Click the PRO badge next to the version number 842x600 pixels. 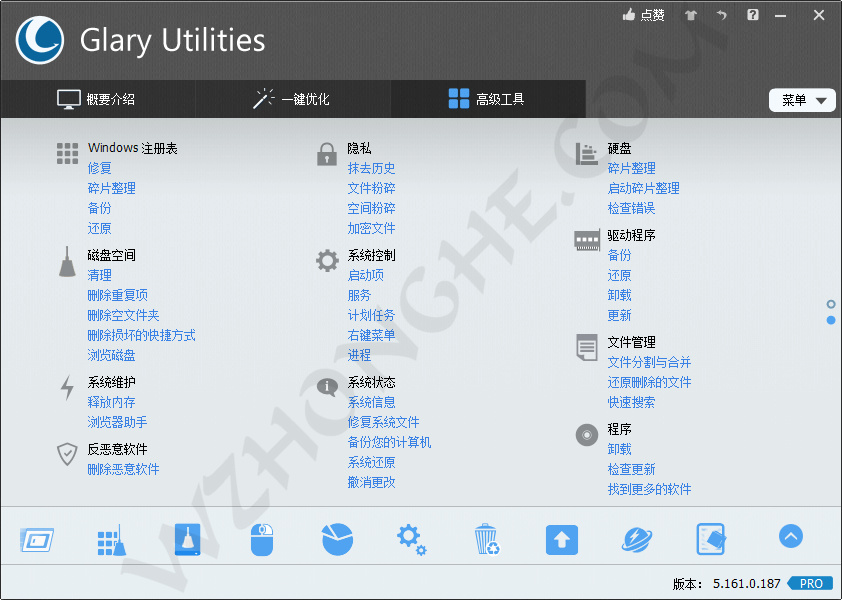[811, 583]
